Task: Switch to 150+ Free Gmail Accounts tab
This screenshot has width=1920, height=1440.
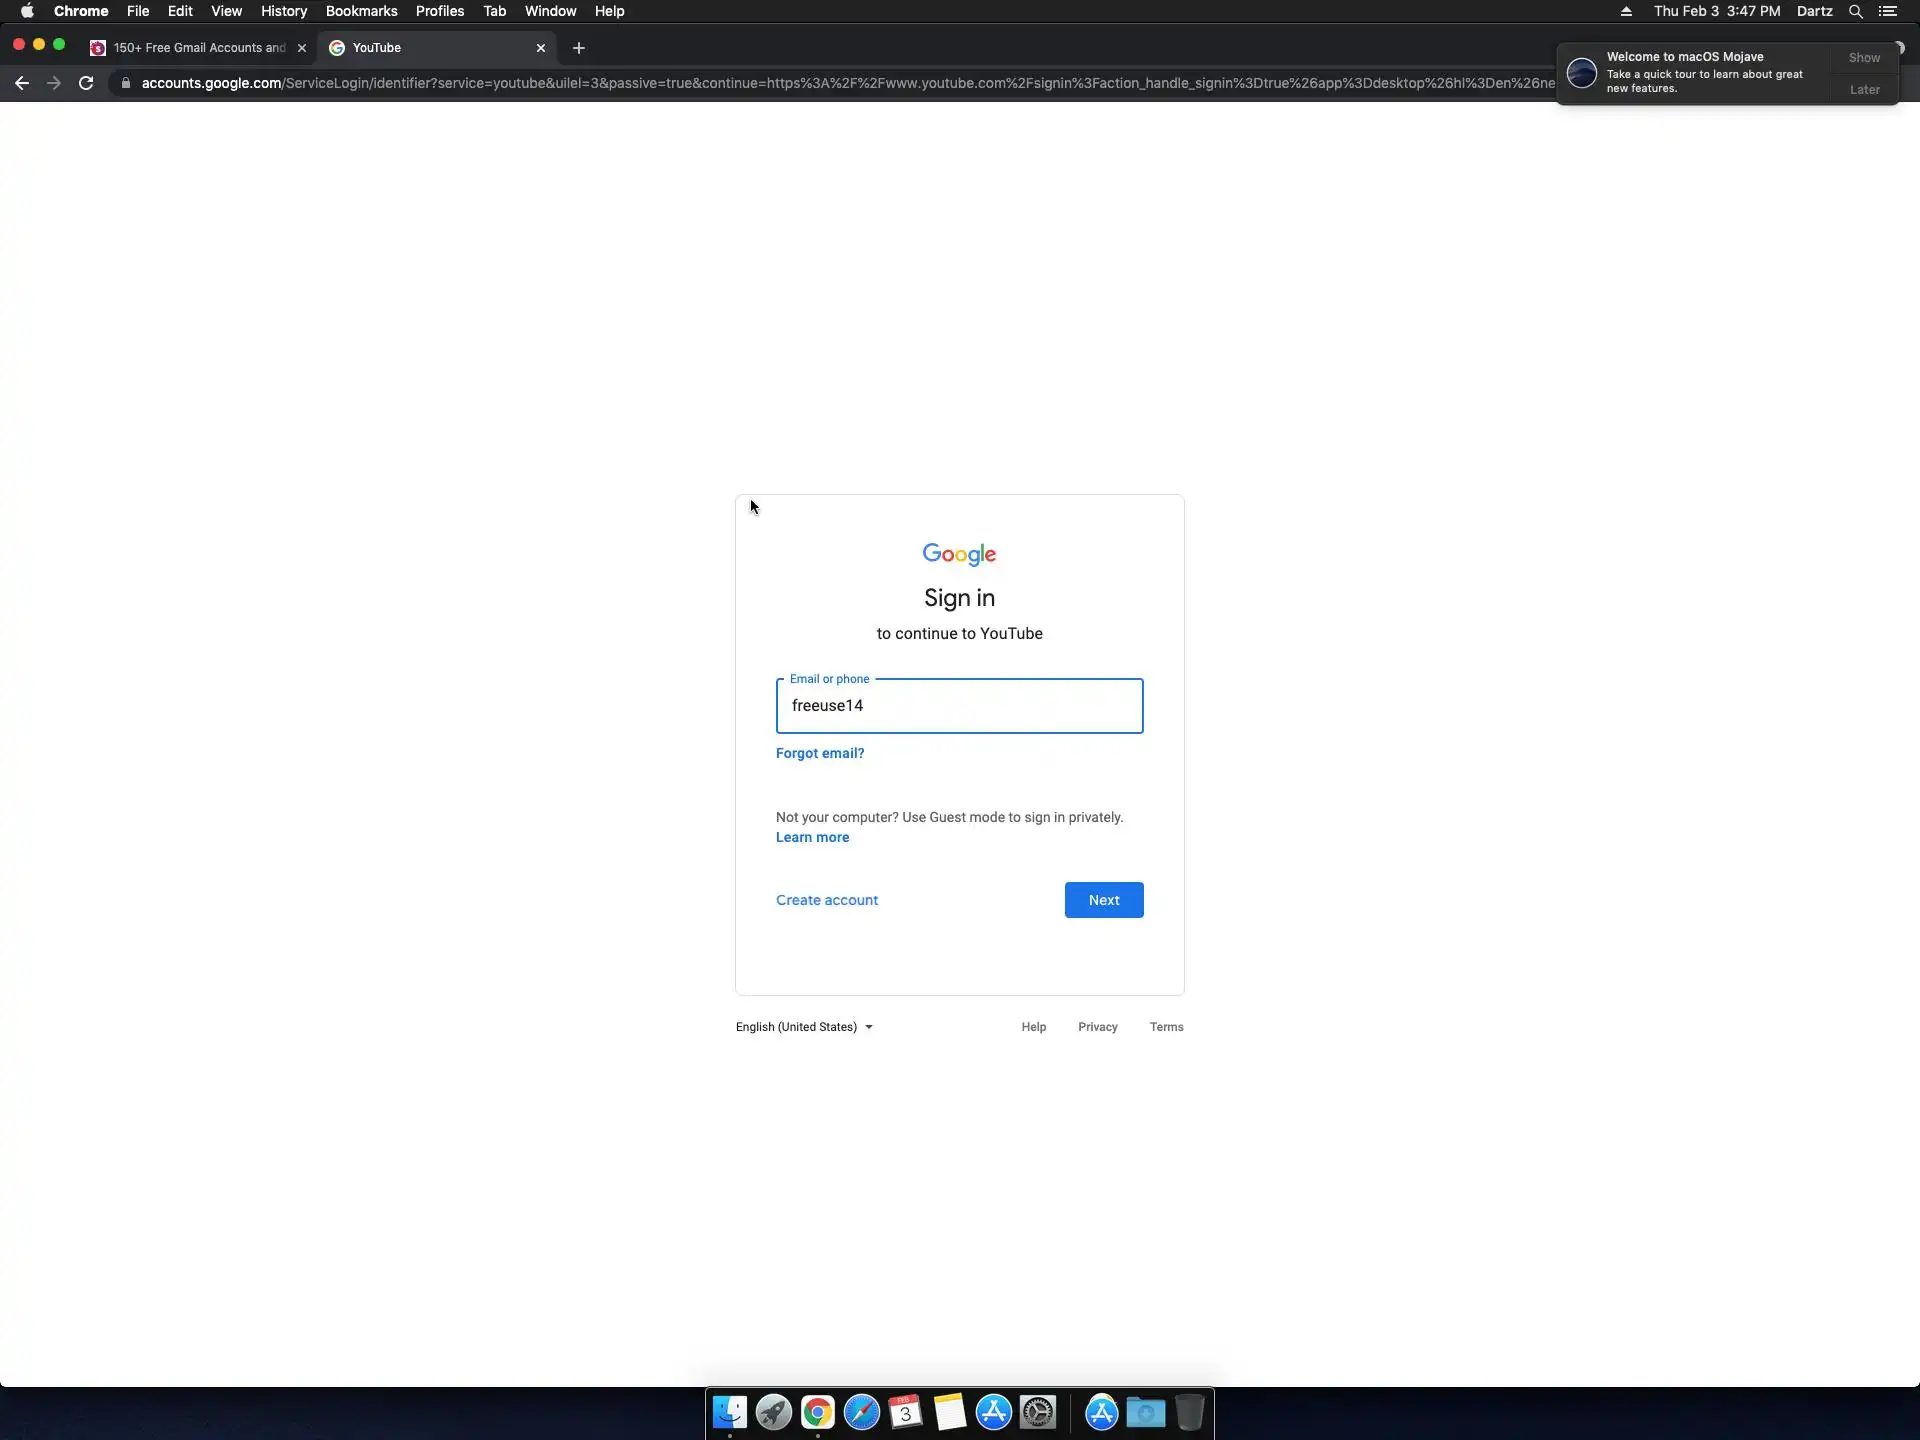Action: point(198,48)
